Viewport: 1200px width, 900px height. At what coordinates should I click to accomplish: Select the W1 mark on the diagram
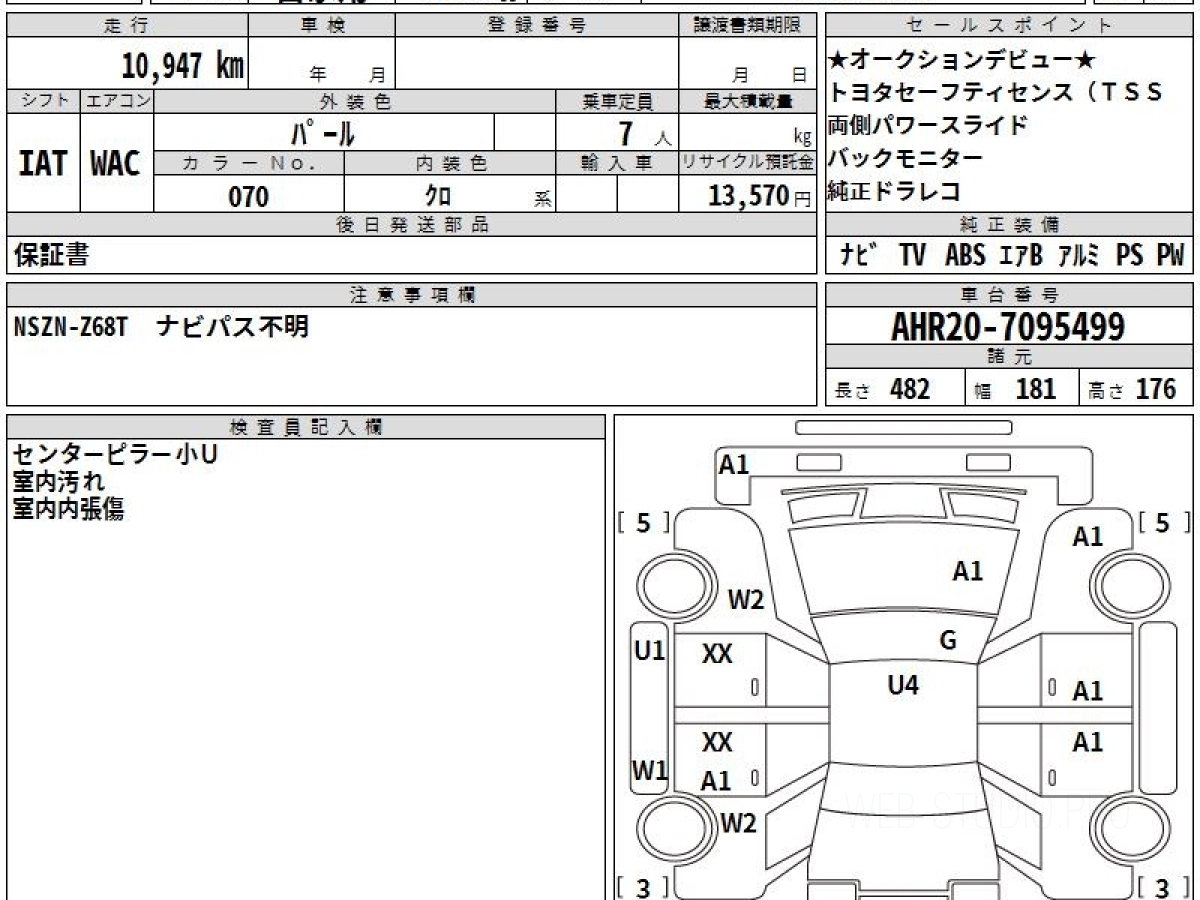649,771
